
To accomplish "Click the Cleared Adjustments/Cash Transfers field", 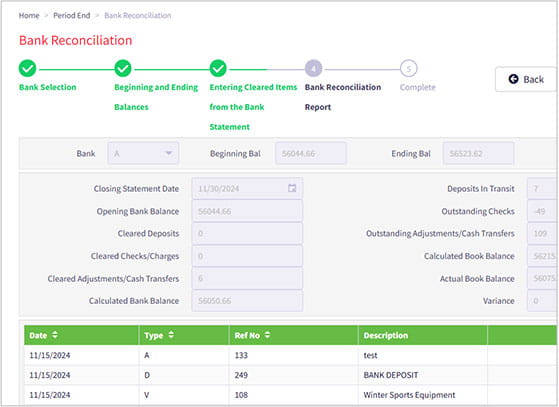I will (x=247, y=278).
